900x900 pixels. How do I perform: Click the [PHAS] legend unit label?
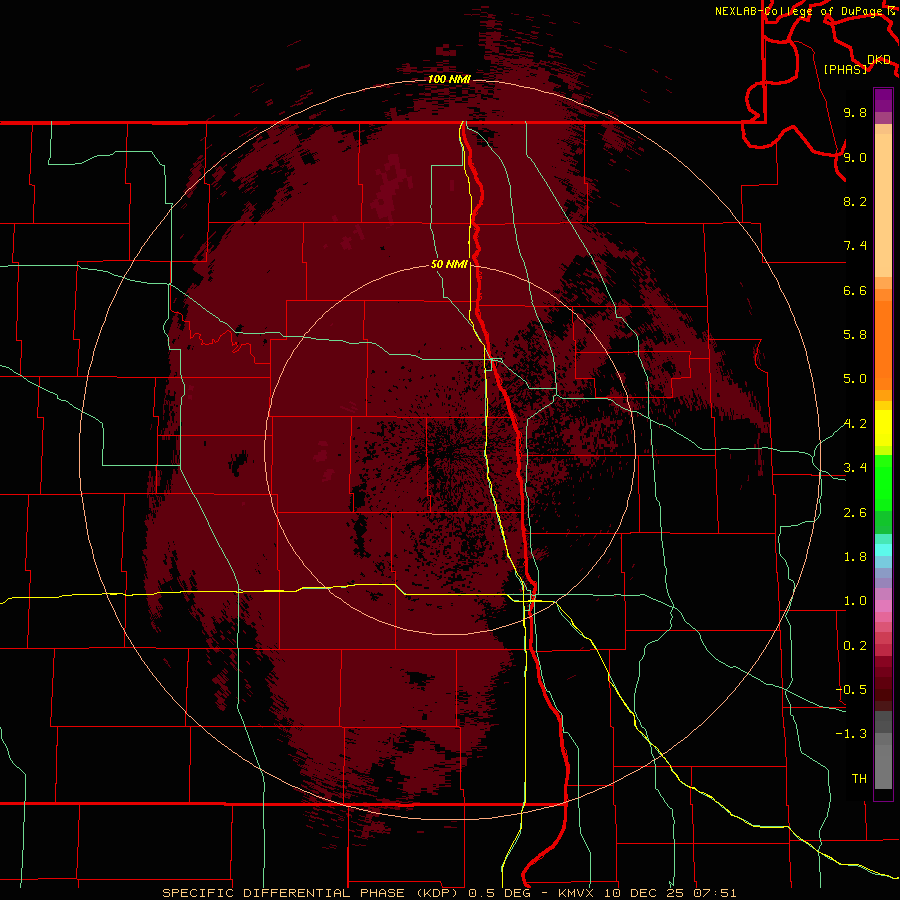[x=845, y=69]
